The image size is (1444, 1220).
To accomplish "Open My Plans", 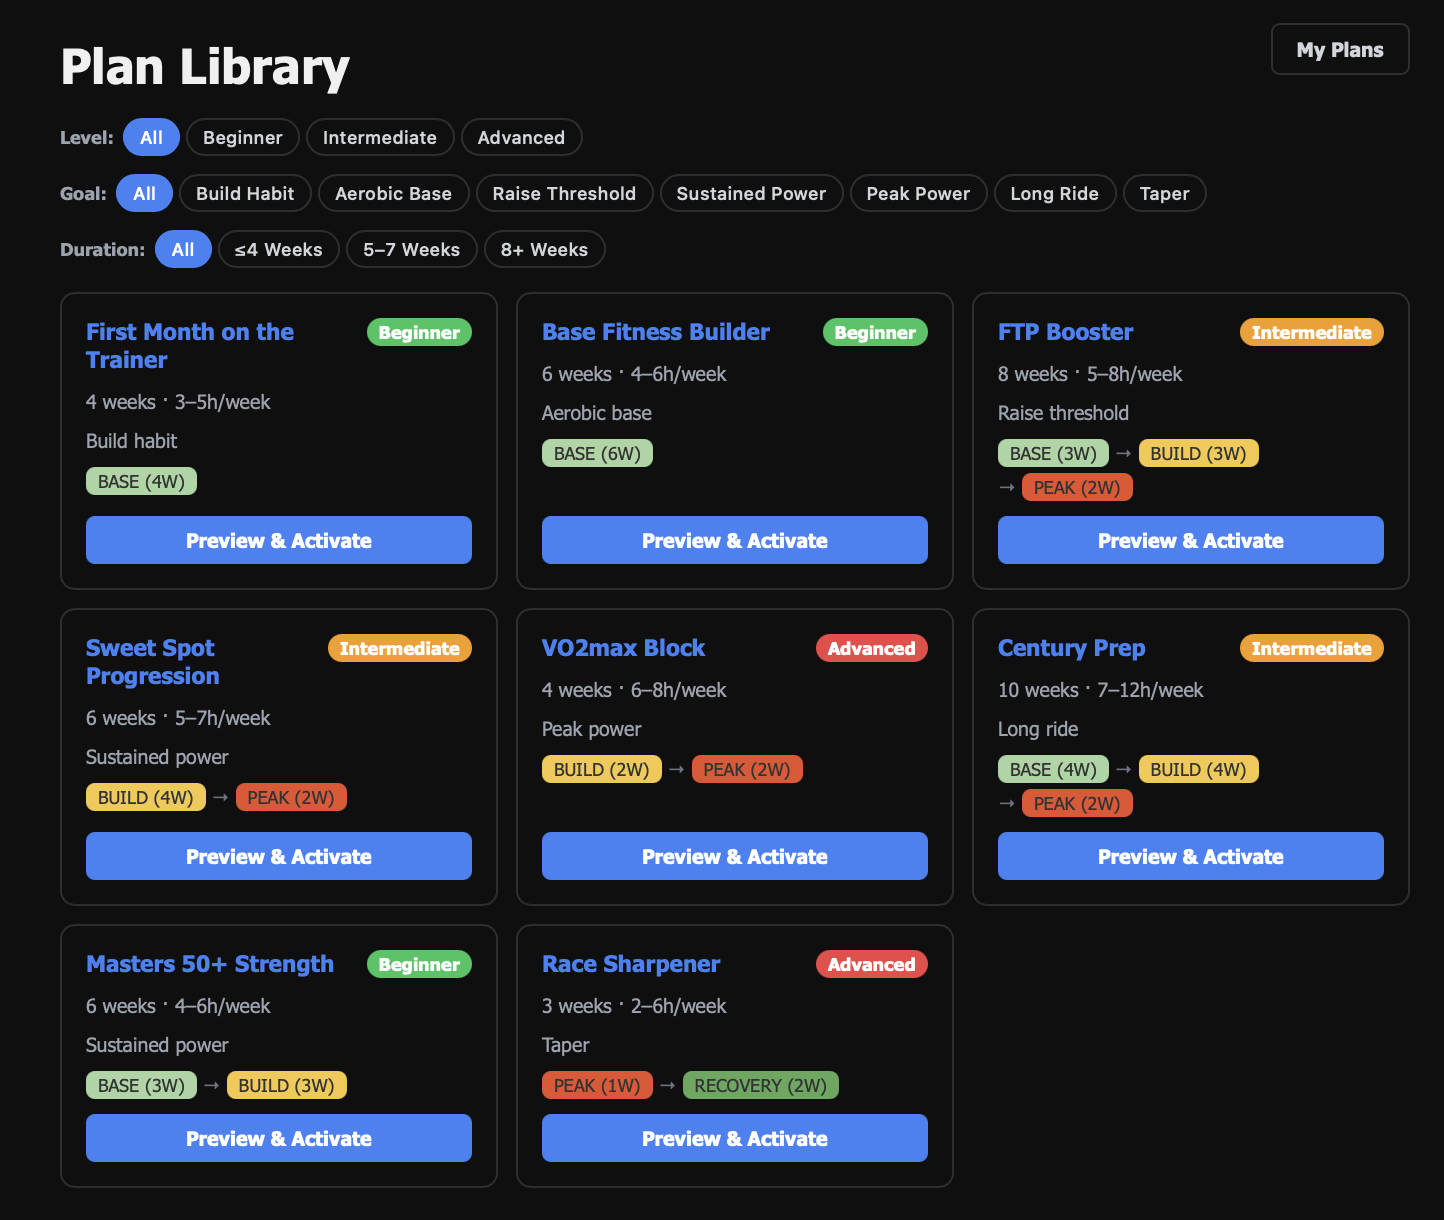I will 1339,48.
